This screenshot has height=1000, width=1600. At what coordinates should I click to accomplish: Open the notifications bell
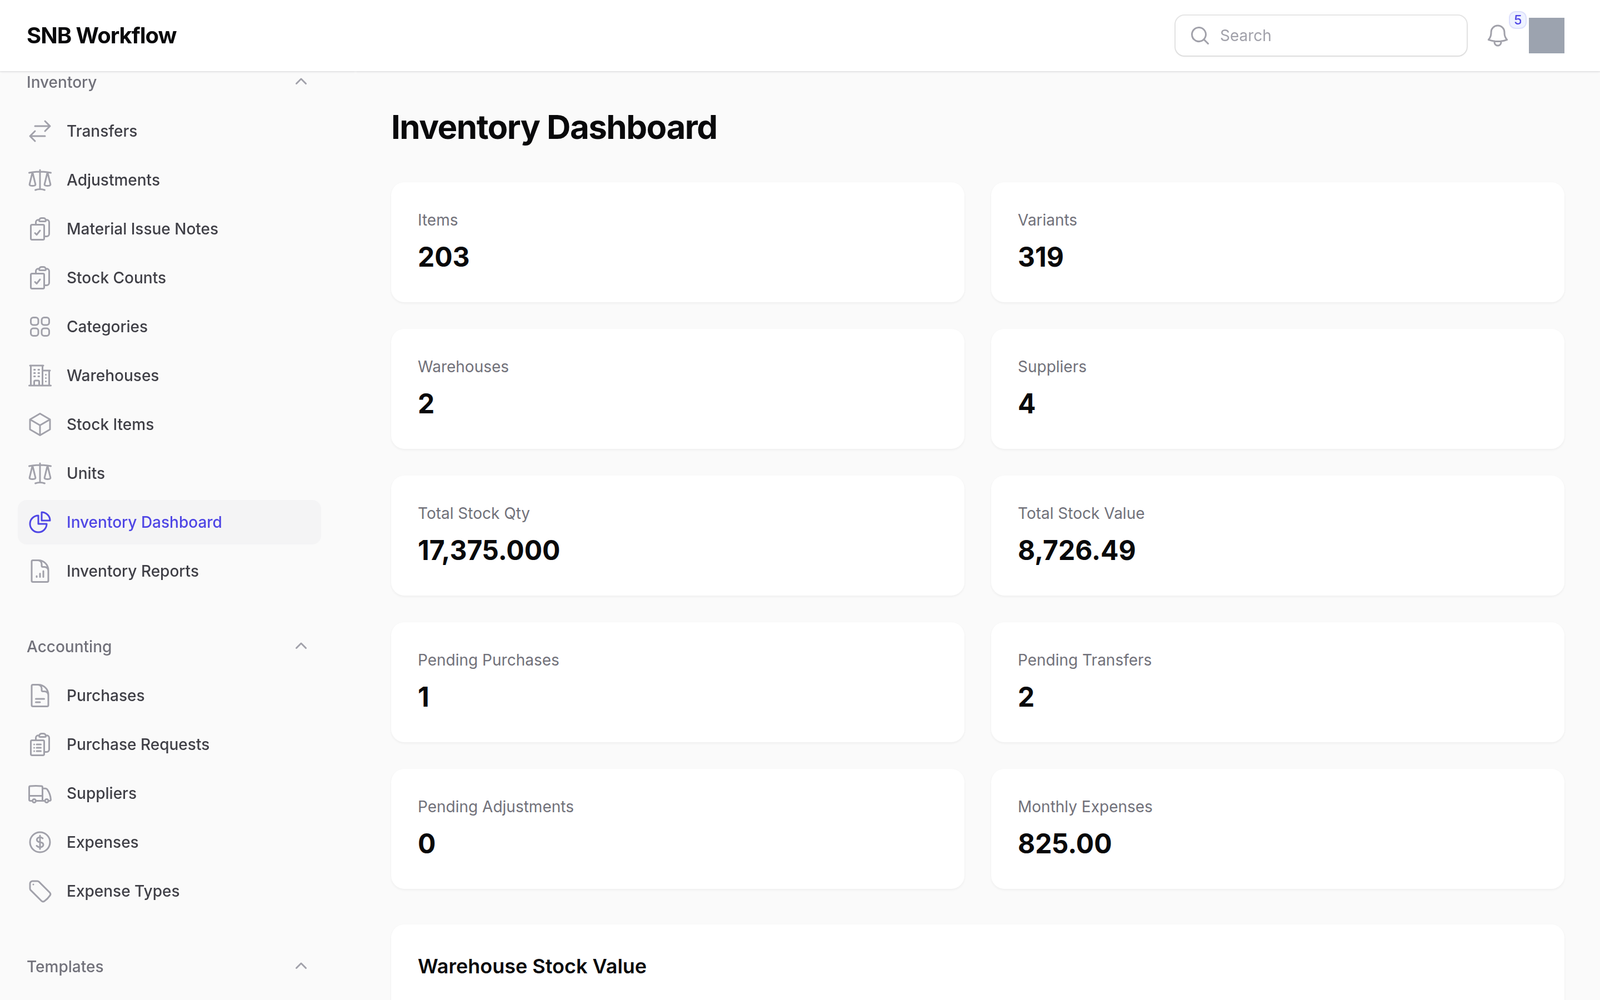[1497, 36]
